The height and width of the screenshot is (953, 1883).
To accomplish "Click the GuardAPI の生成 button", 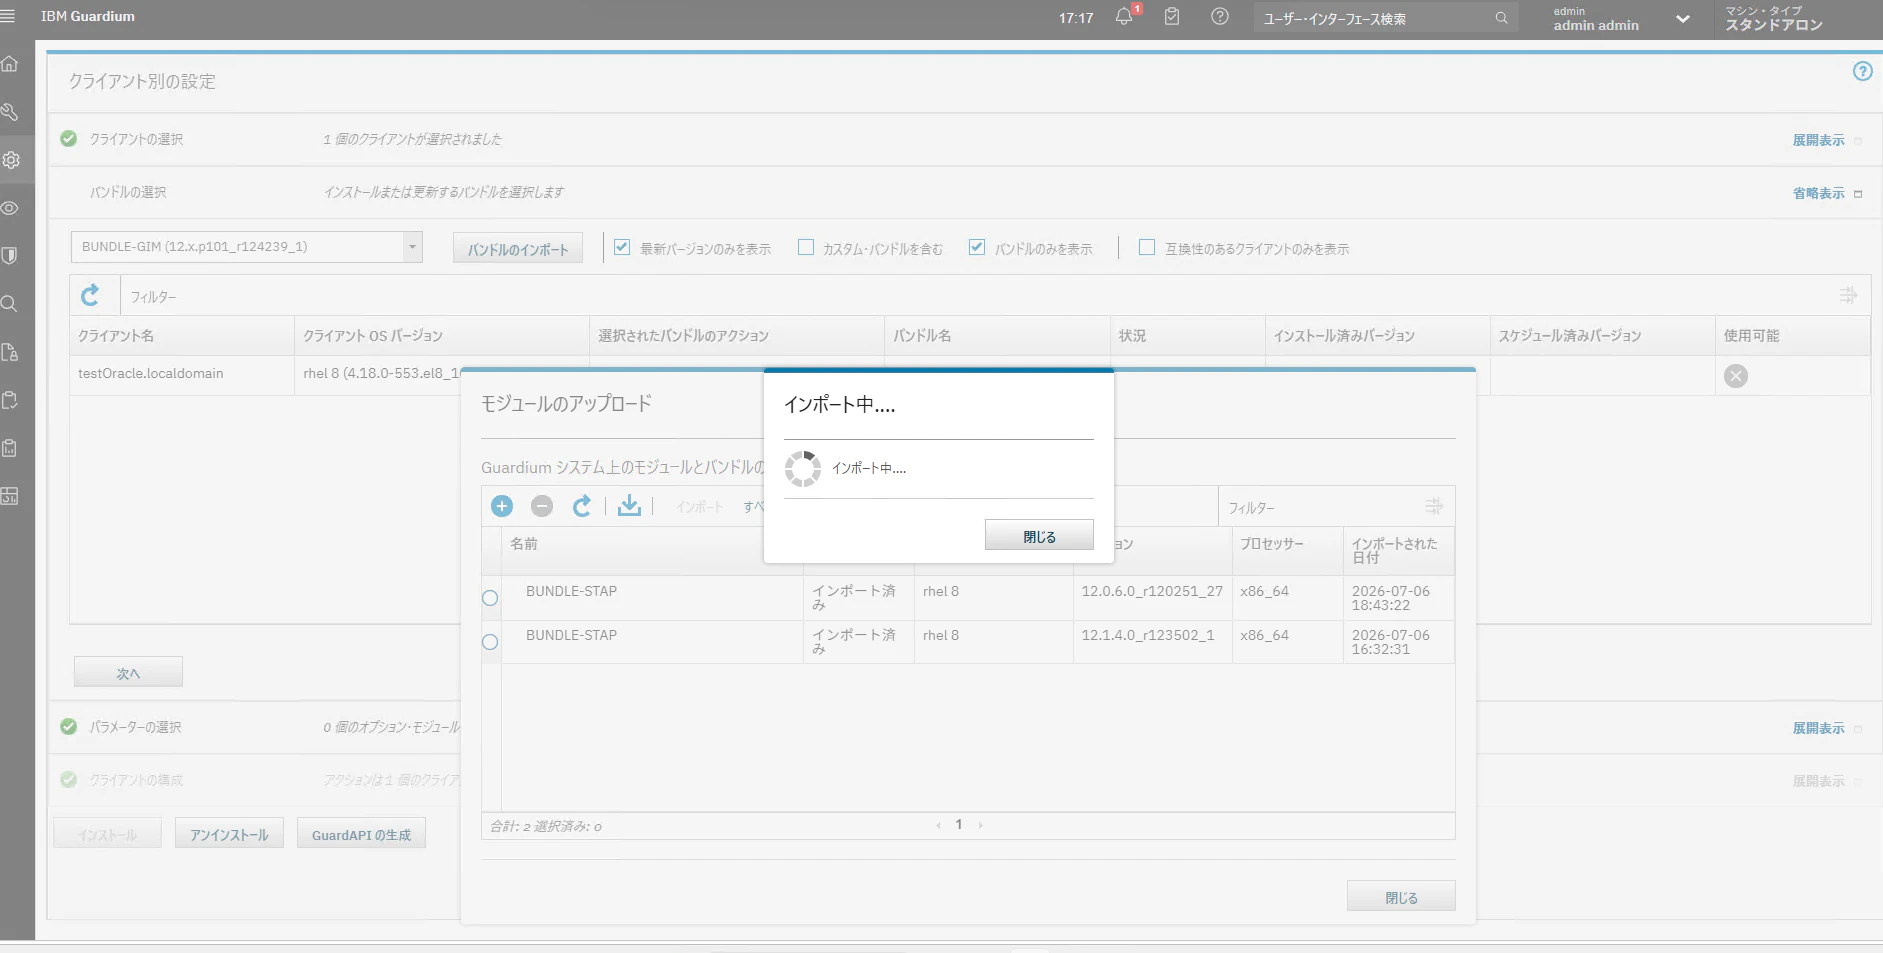I will tap(361, 834).
